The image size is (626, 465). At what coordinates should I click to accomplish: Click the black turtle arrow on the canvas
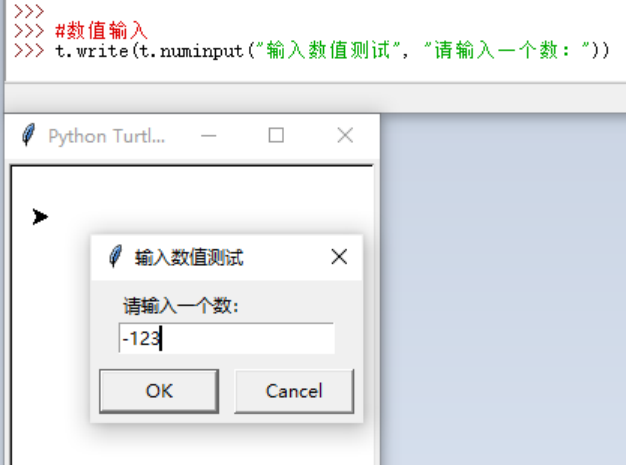pyautogui.click(x=40, y=217)
